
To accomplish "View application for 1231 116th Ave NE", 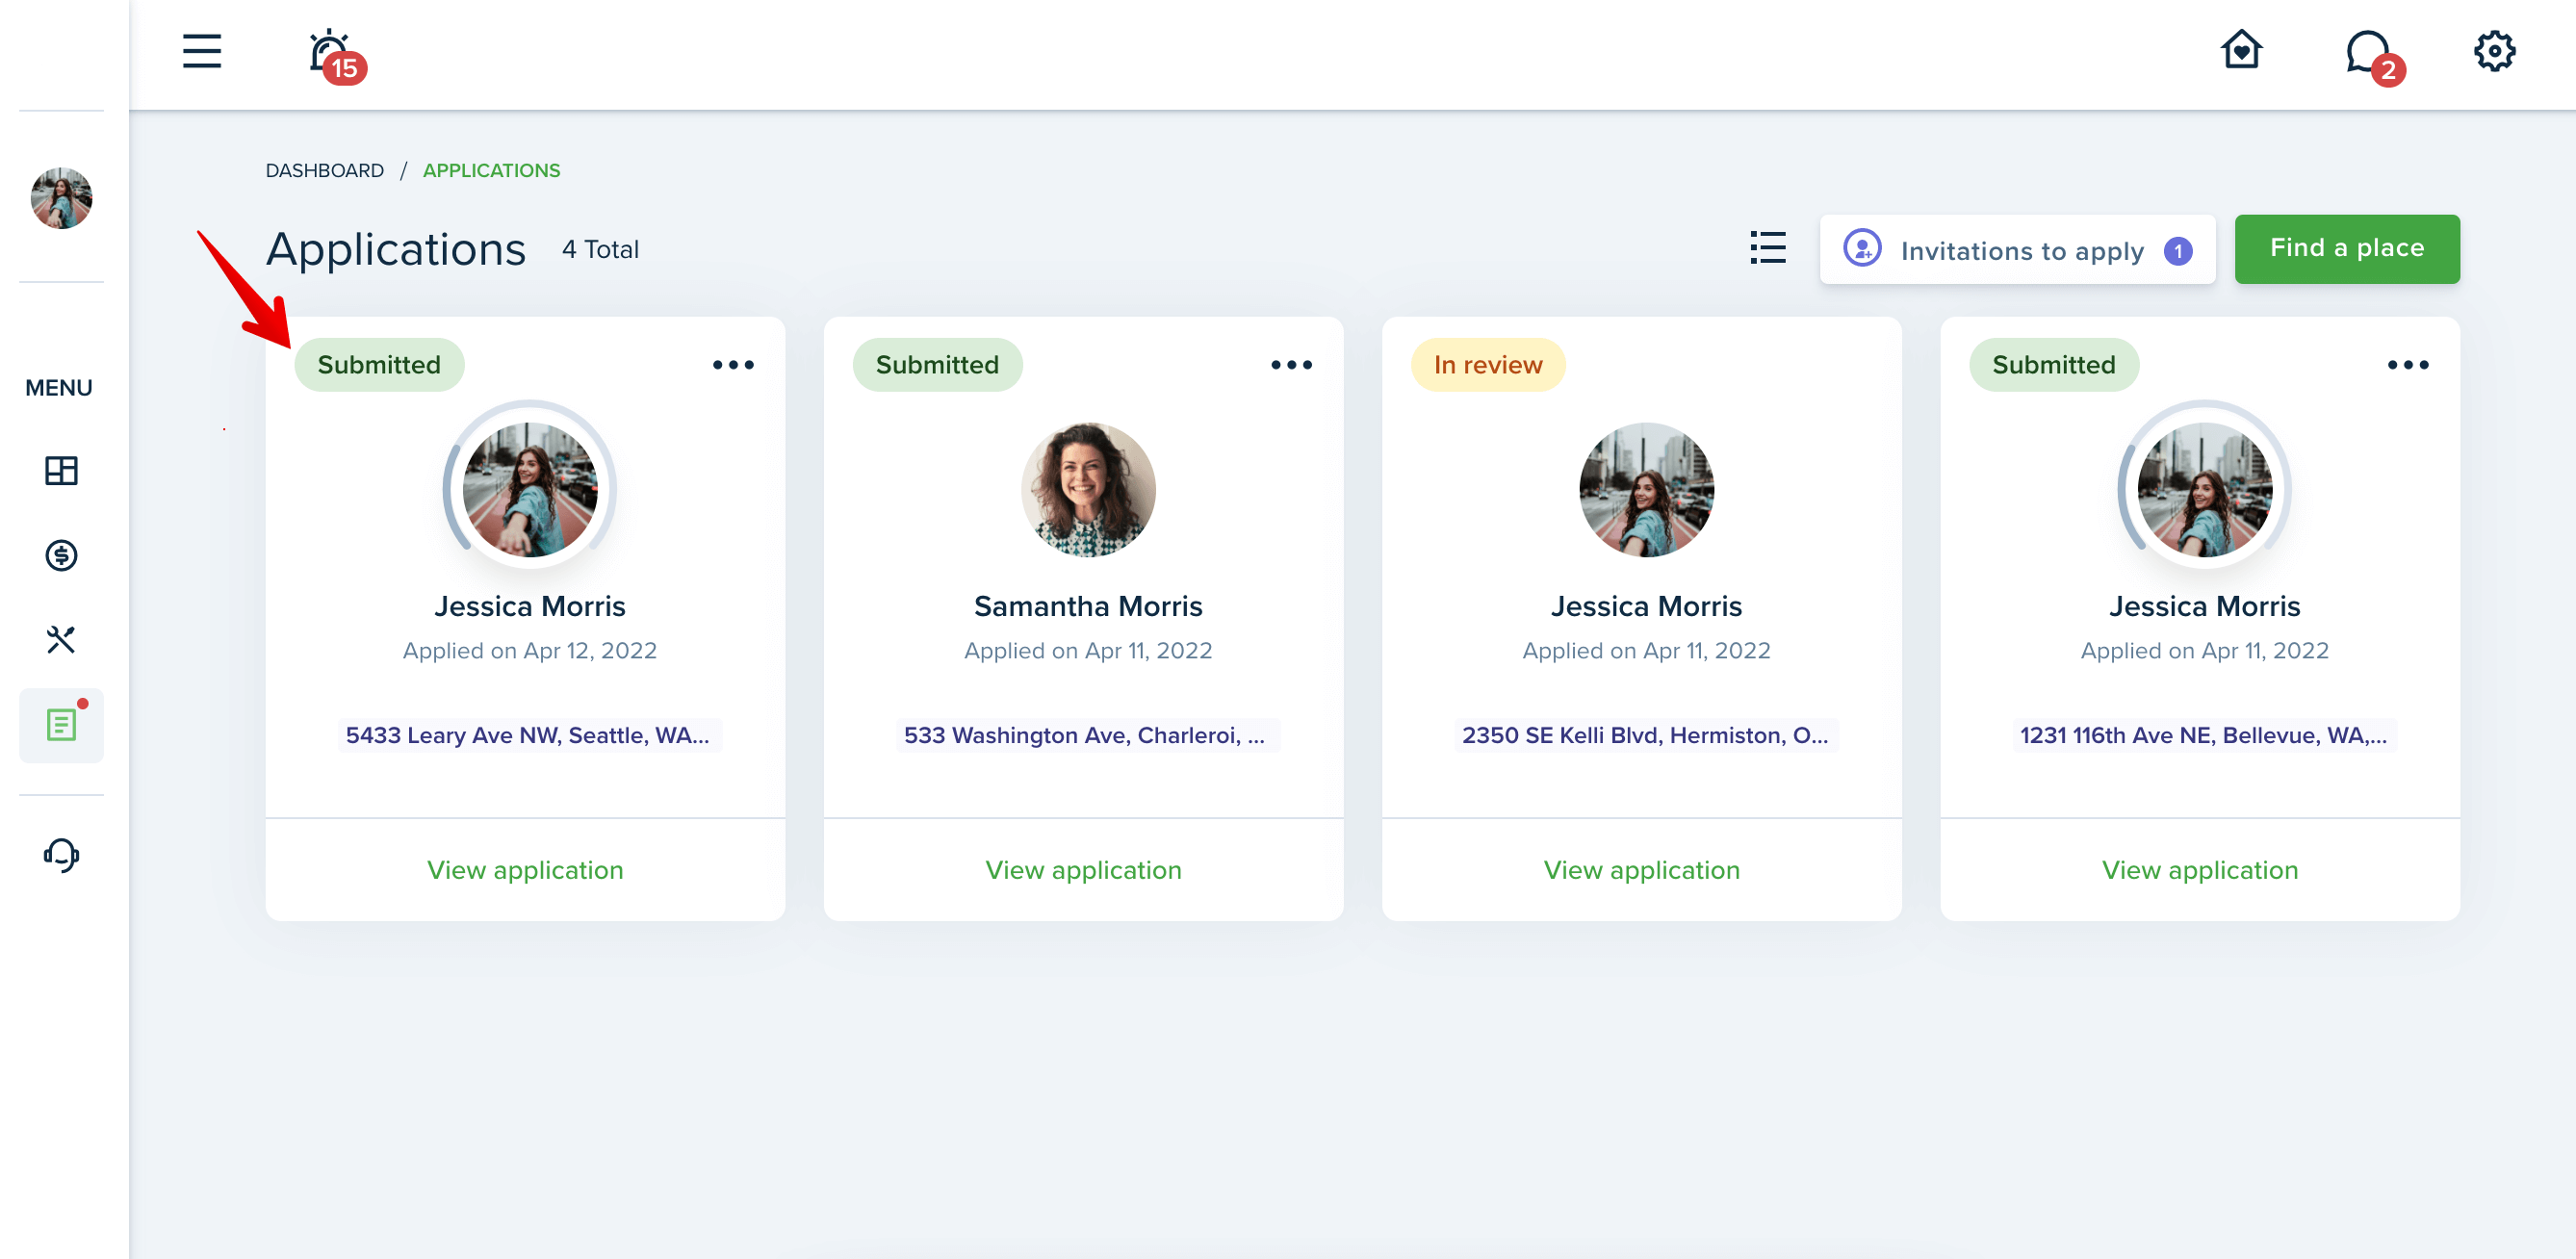I will [x=2199, y=870].
